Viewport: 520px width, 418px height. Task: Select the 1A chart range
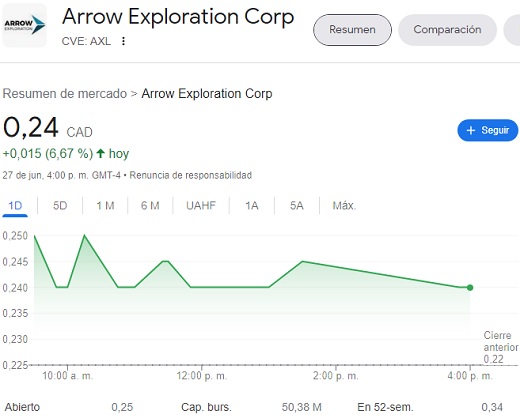coord(252,205)
